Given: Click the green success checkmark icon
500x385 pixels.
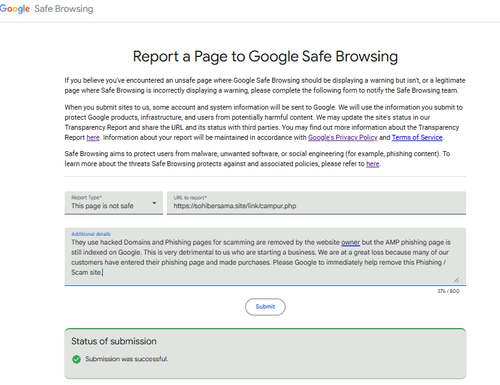Looking at the screenshot, I should [76, 359].
